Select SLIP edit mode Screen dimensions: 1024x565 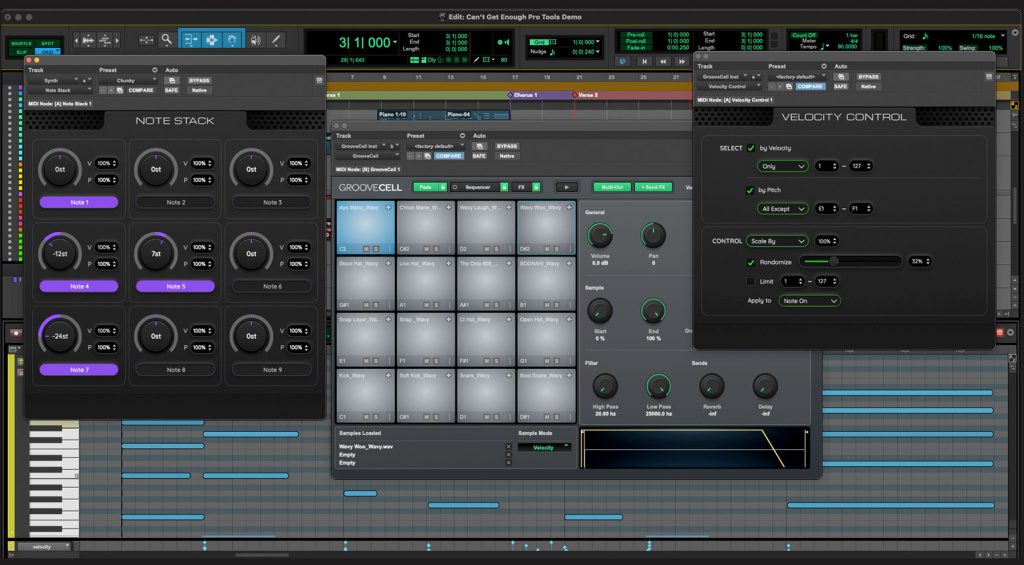click(x=22, y=52)
